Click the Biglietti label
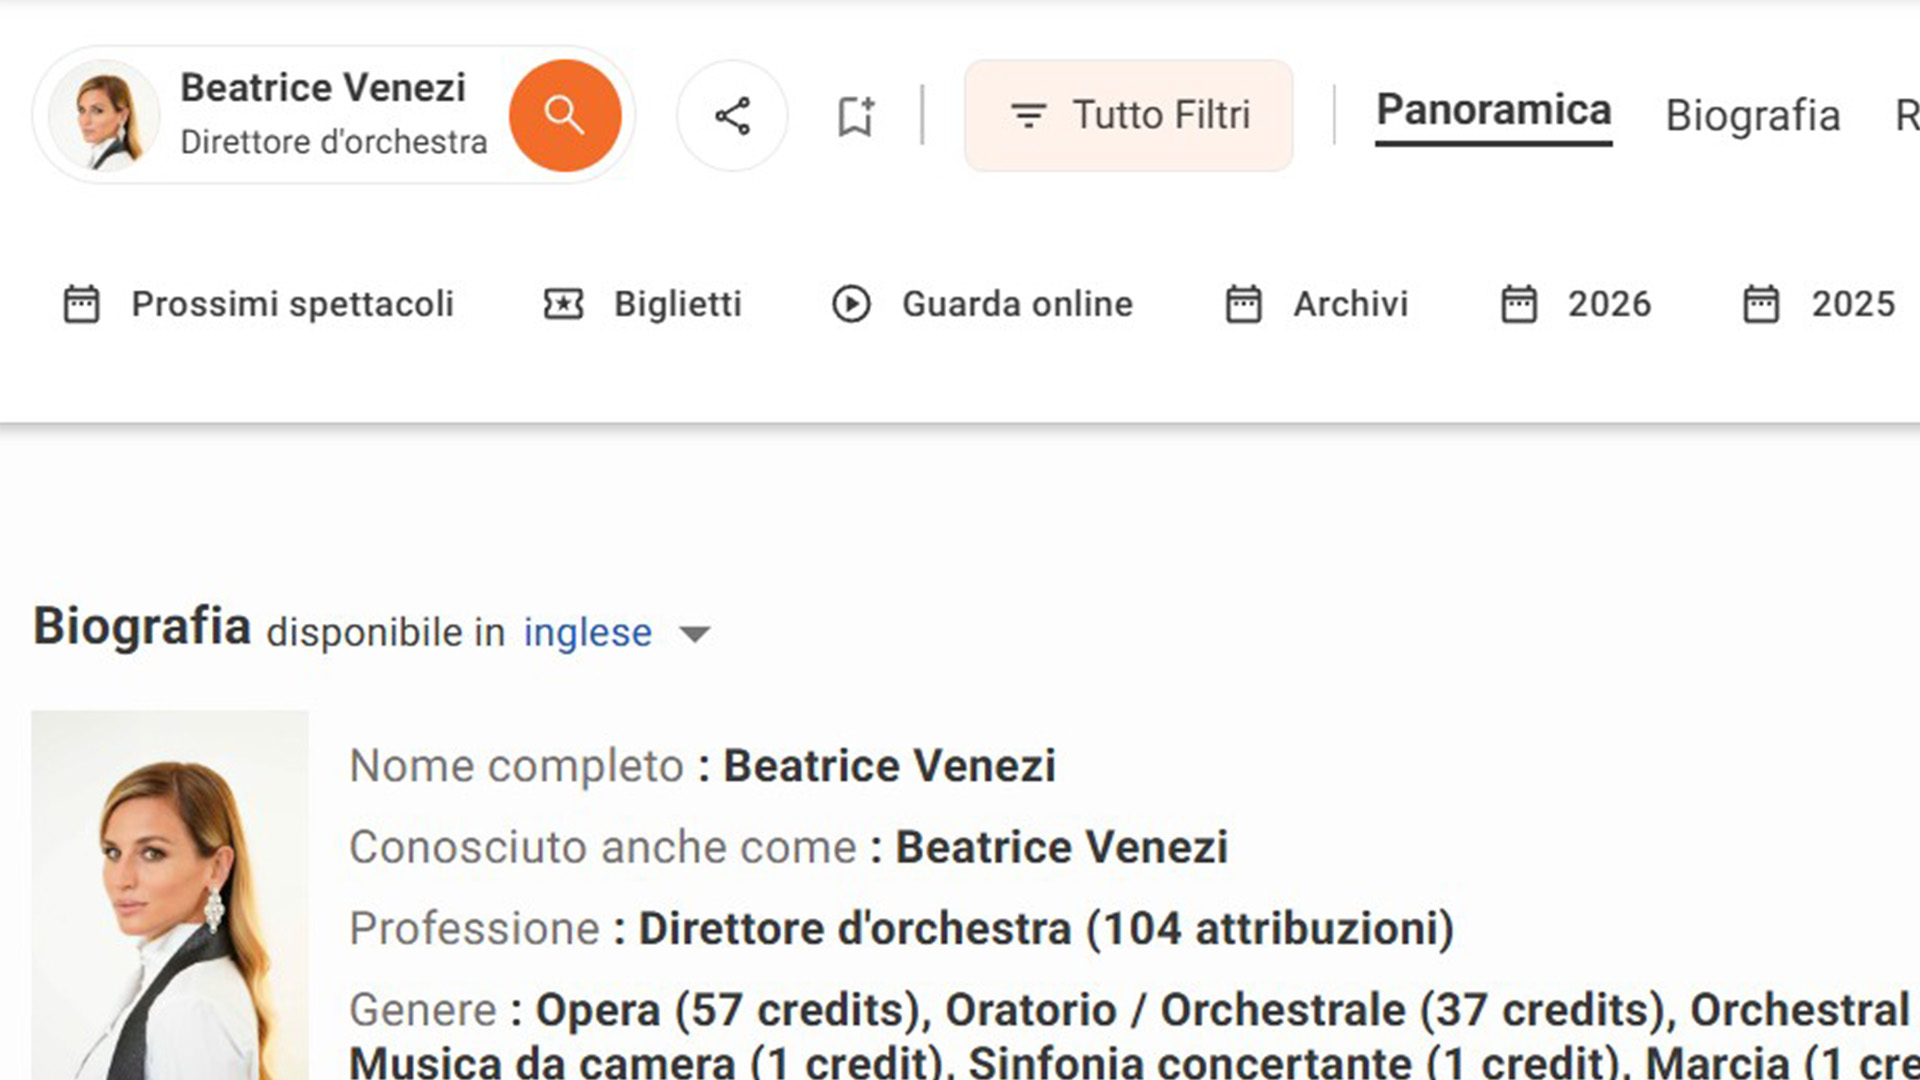1920x1080 pixels. point(677,304)
